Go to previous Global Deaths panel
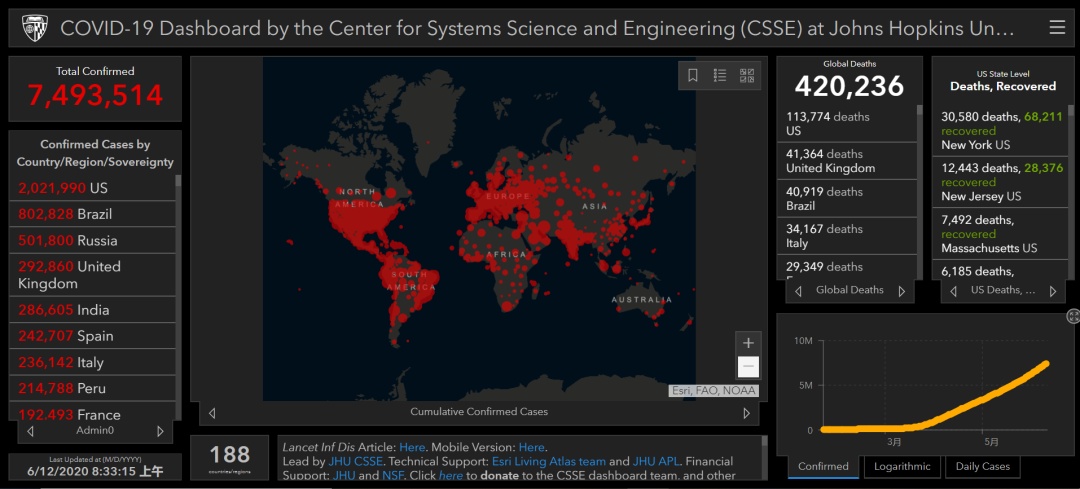Image resolution: width=1080 pixels, height=489 pixels. [798, 291]
